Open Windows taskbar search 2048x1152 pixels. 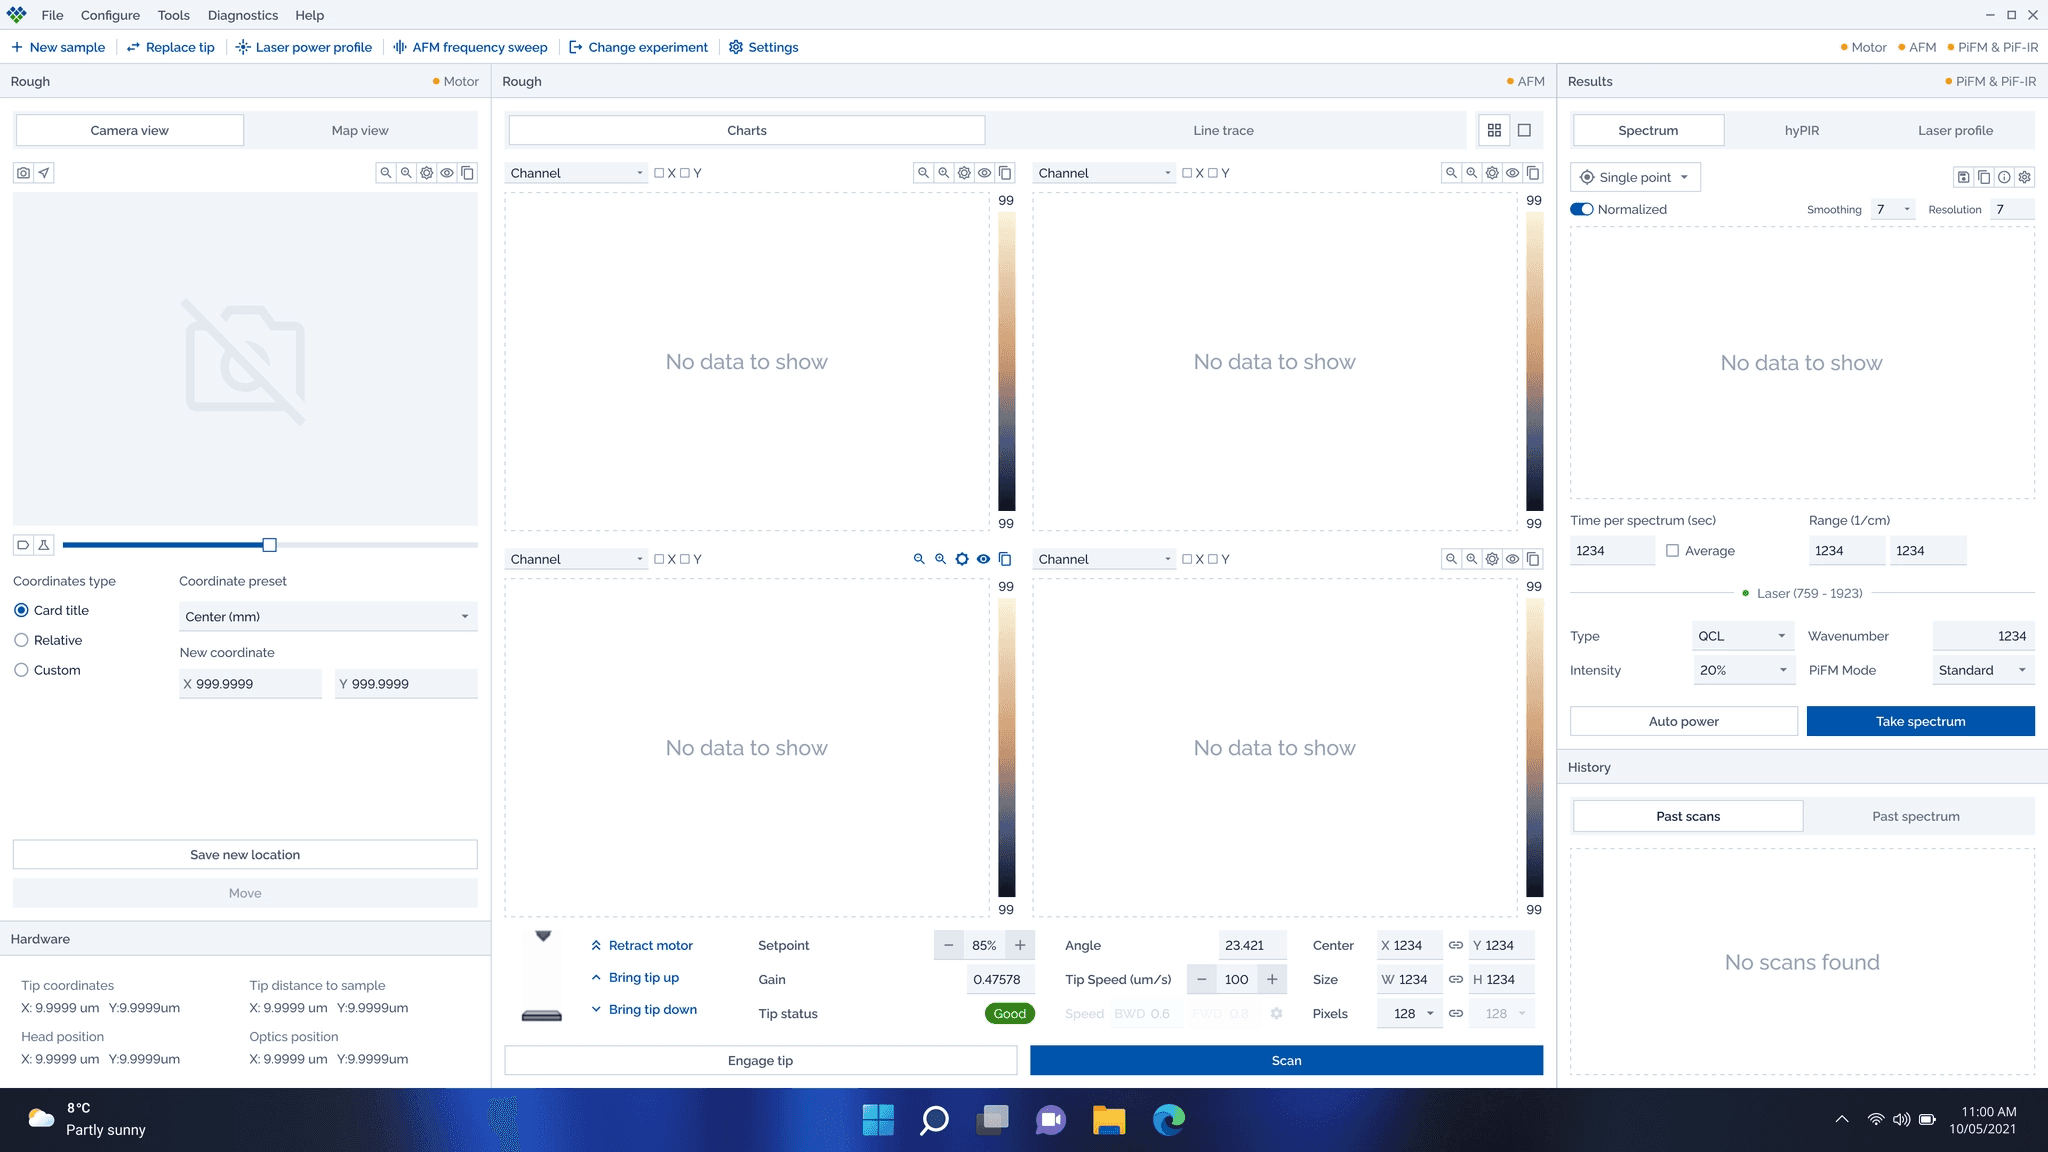[934, 1120]
